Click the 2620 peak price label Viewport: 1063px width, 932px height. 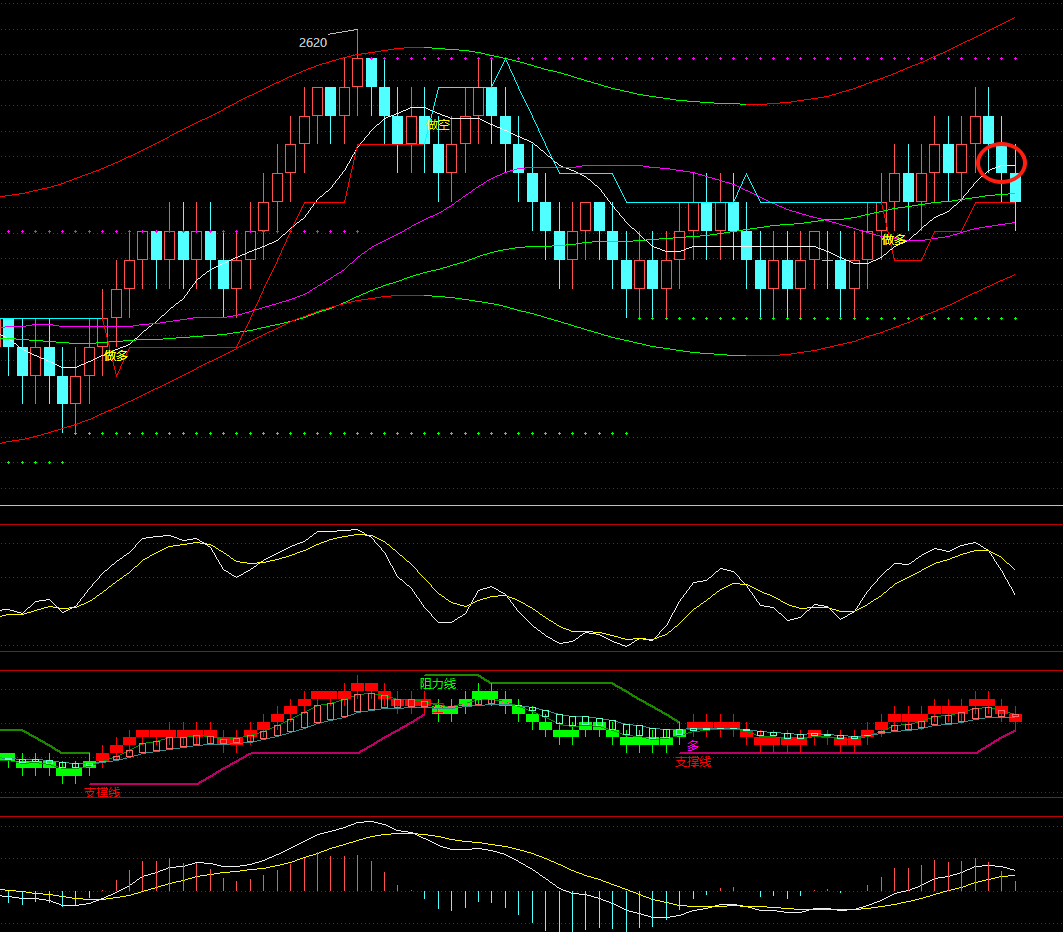point(313,43)
